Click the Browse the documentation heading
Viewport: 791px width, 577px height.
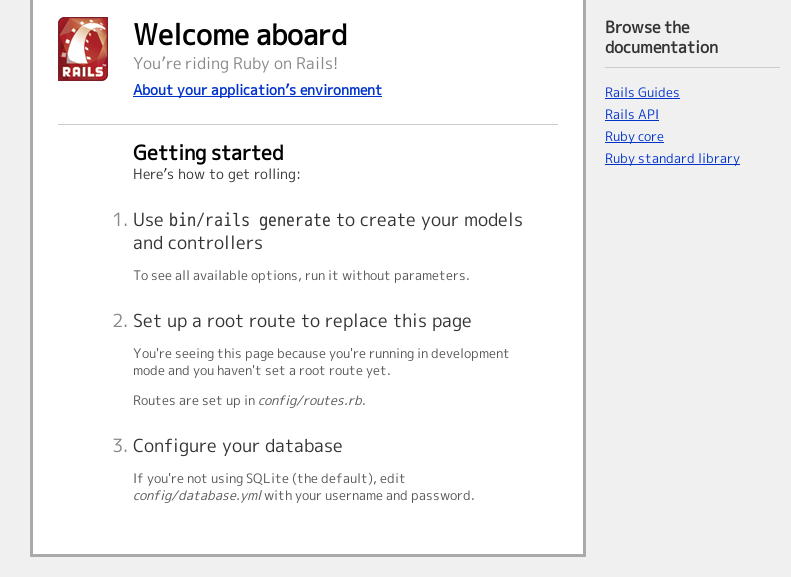click(661, 37)
